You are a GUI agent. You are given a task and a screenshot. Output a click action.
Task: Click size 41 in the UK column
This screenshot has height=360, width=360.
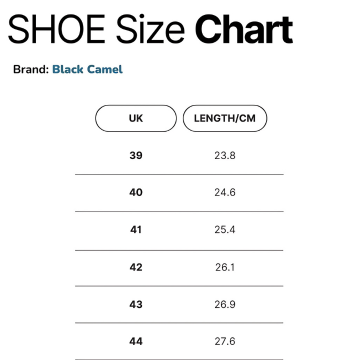(x=136, y=230)
